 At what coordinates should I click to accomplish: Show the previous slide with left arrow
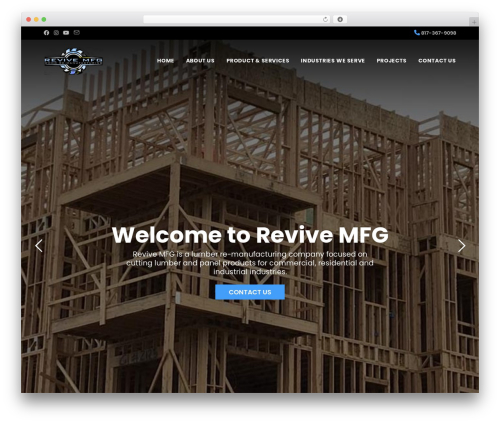click(x=39, y=246)
